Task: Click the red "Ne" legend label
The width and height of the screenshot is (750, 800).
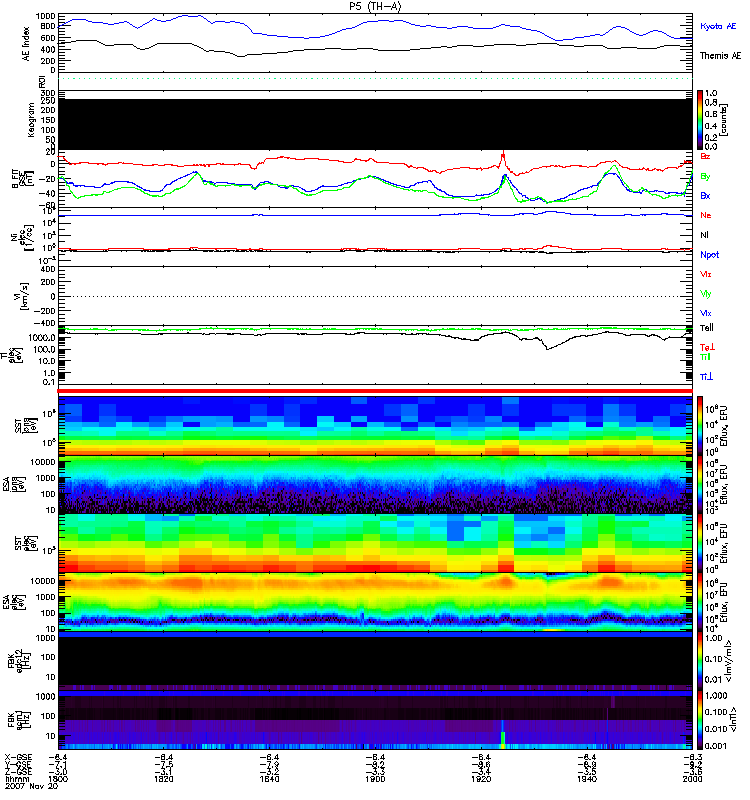Action: (x=706, y=215)
